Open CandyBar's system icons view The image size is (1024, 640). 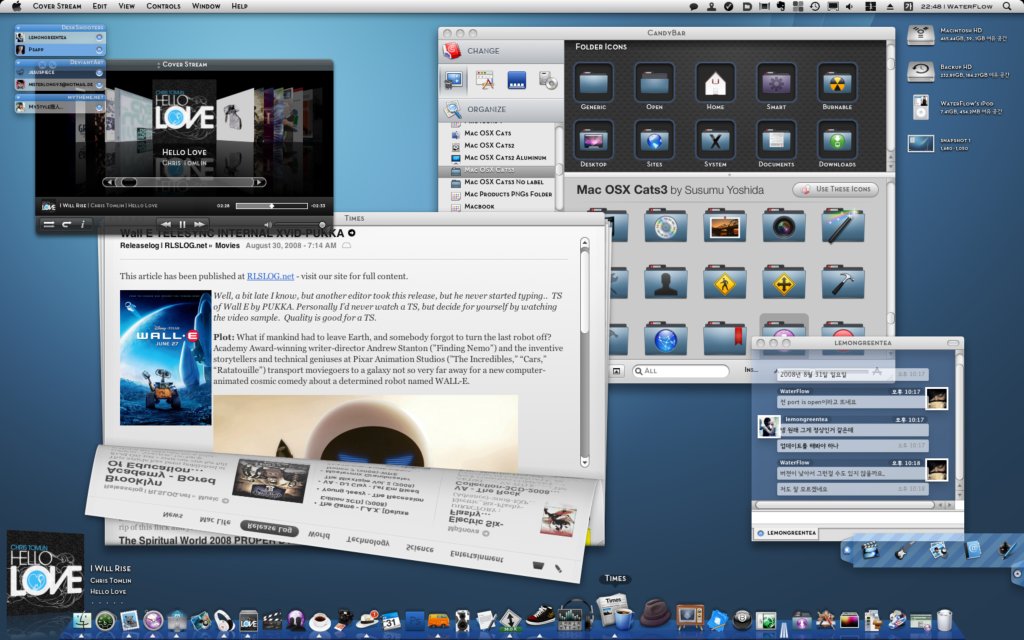[x=453, y=80]
